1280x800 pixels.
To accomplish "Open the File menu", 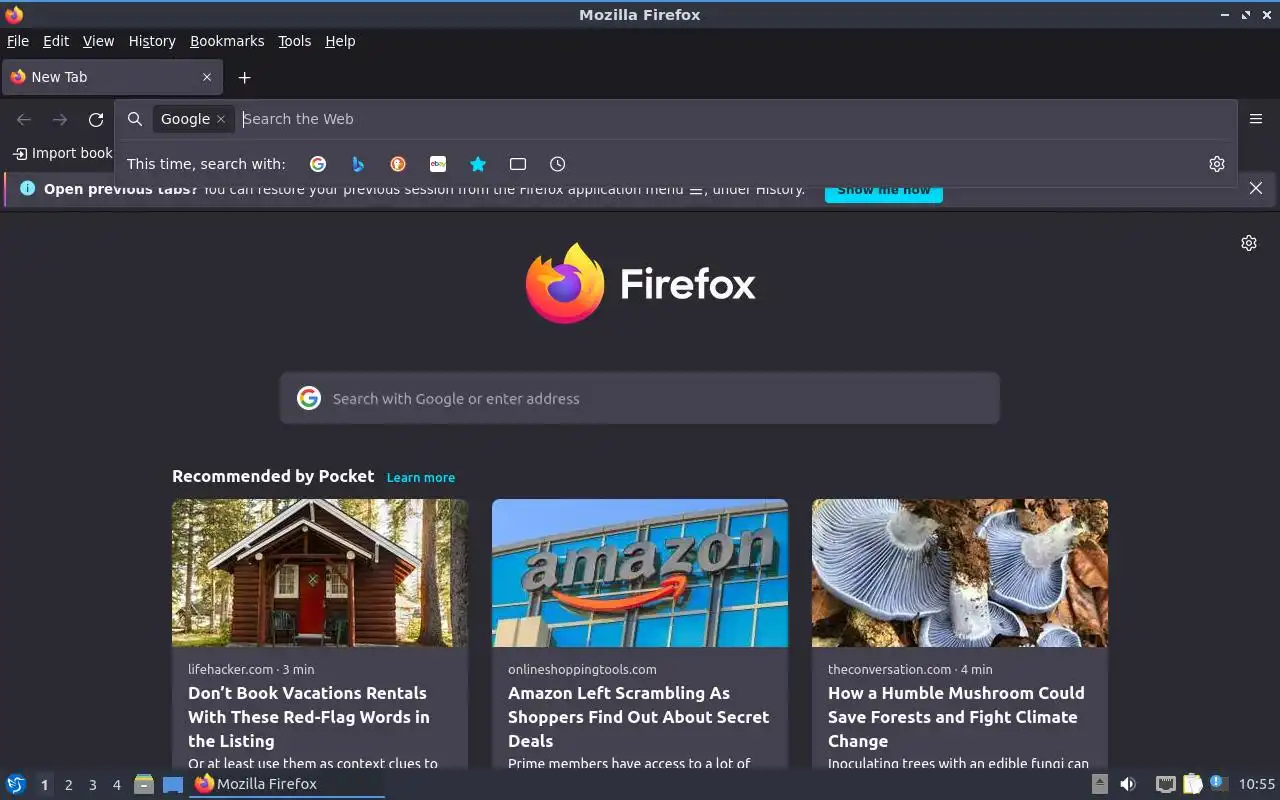I will click(18, 41).
